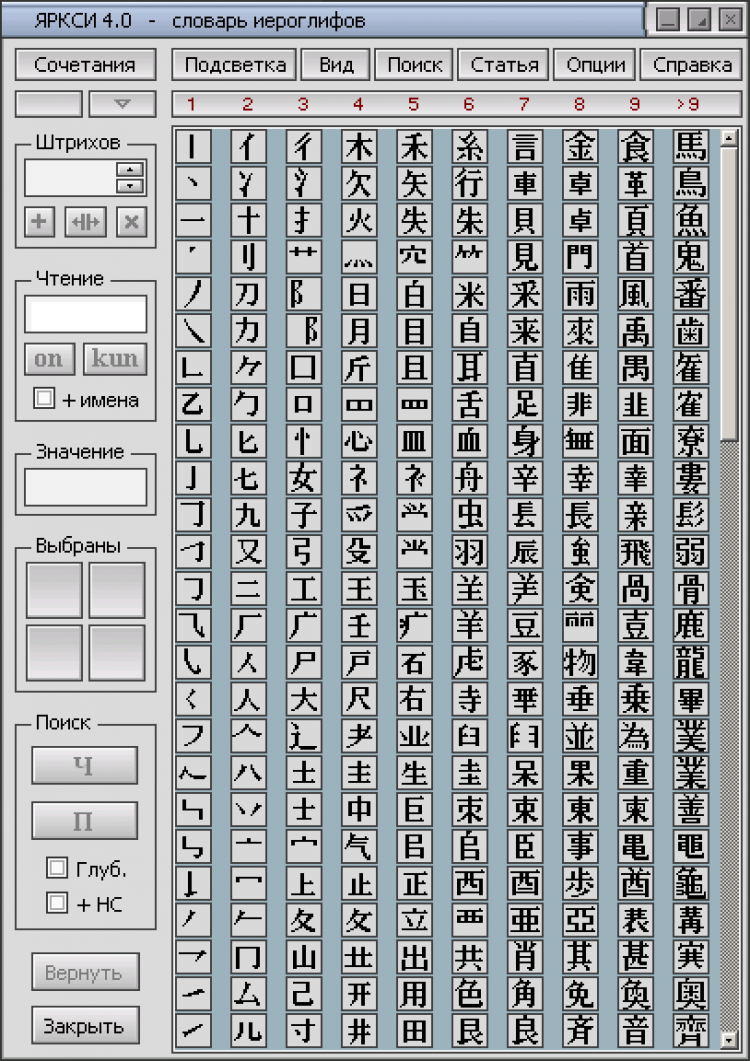This screenshot has width=750, height=1061.
Task: Focus the Чтение reading input field
Action: (85, 315)
